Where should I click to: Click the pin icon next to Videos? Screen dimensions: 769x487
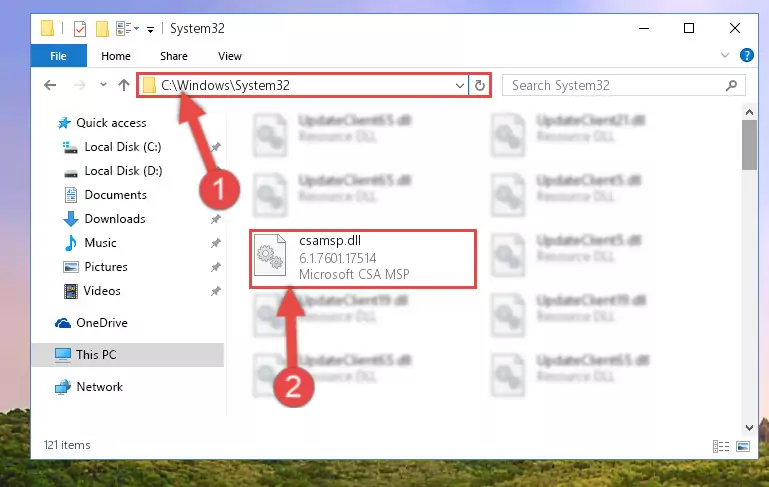[x=215, y=291]
